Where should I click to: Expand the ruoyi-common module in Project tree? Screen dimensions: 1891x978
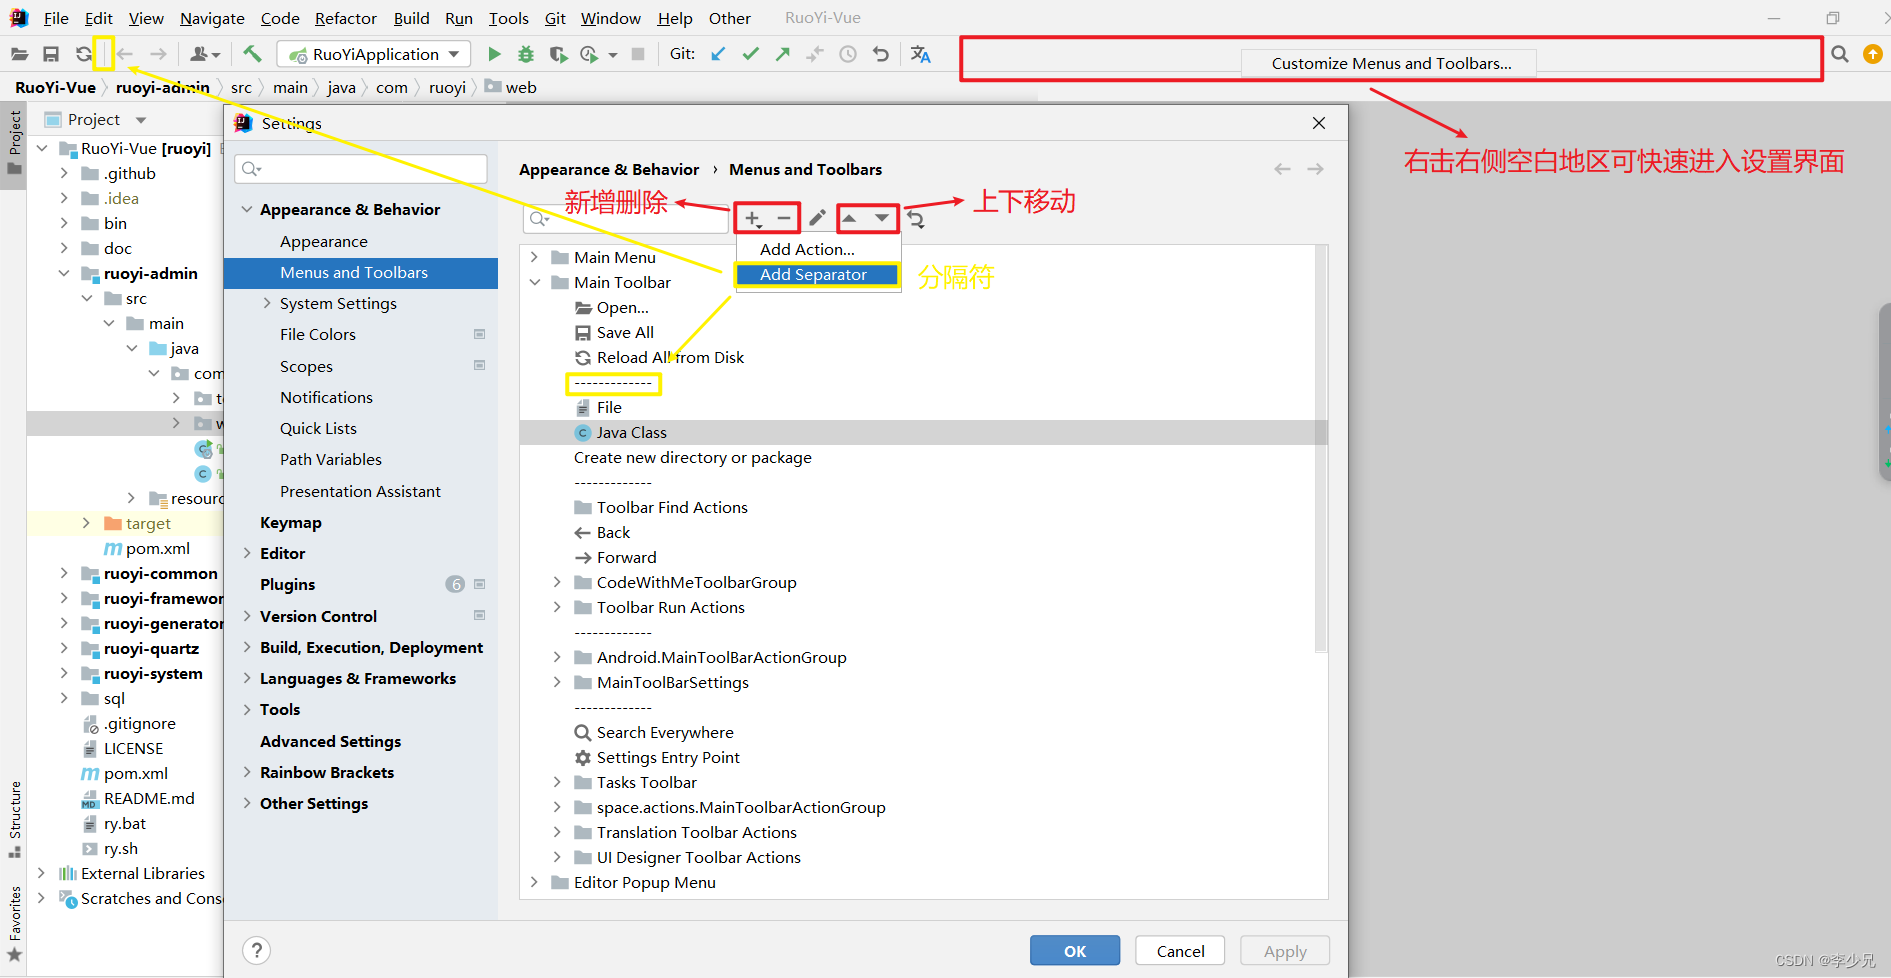pyautogui.click(x=64, y=573)
